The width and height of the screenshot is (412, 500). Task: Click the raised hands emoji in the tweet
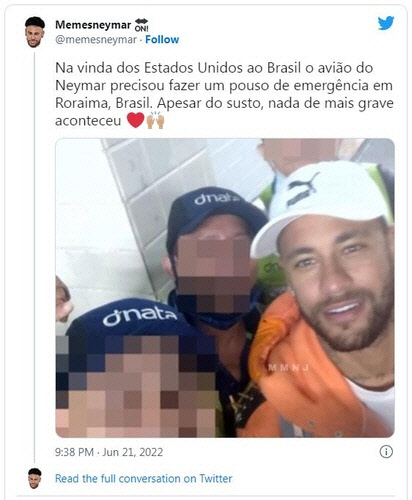click(x=155, y=120)
